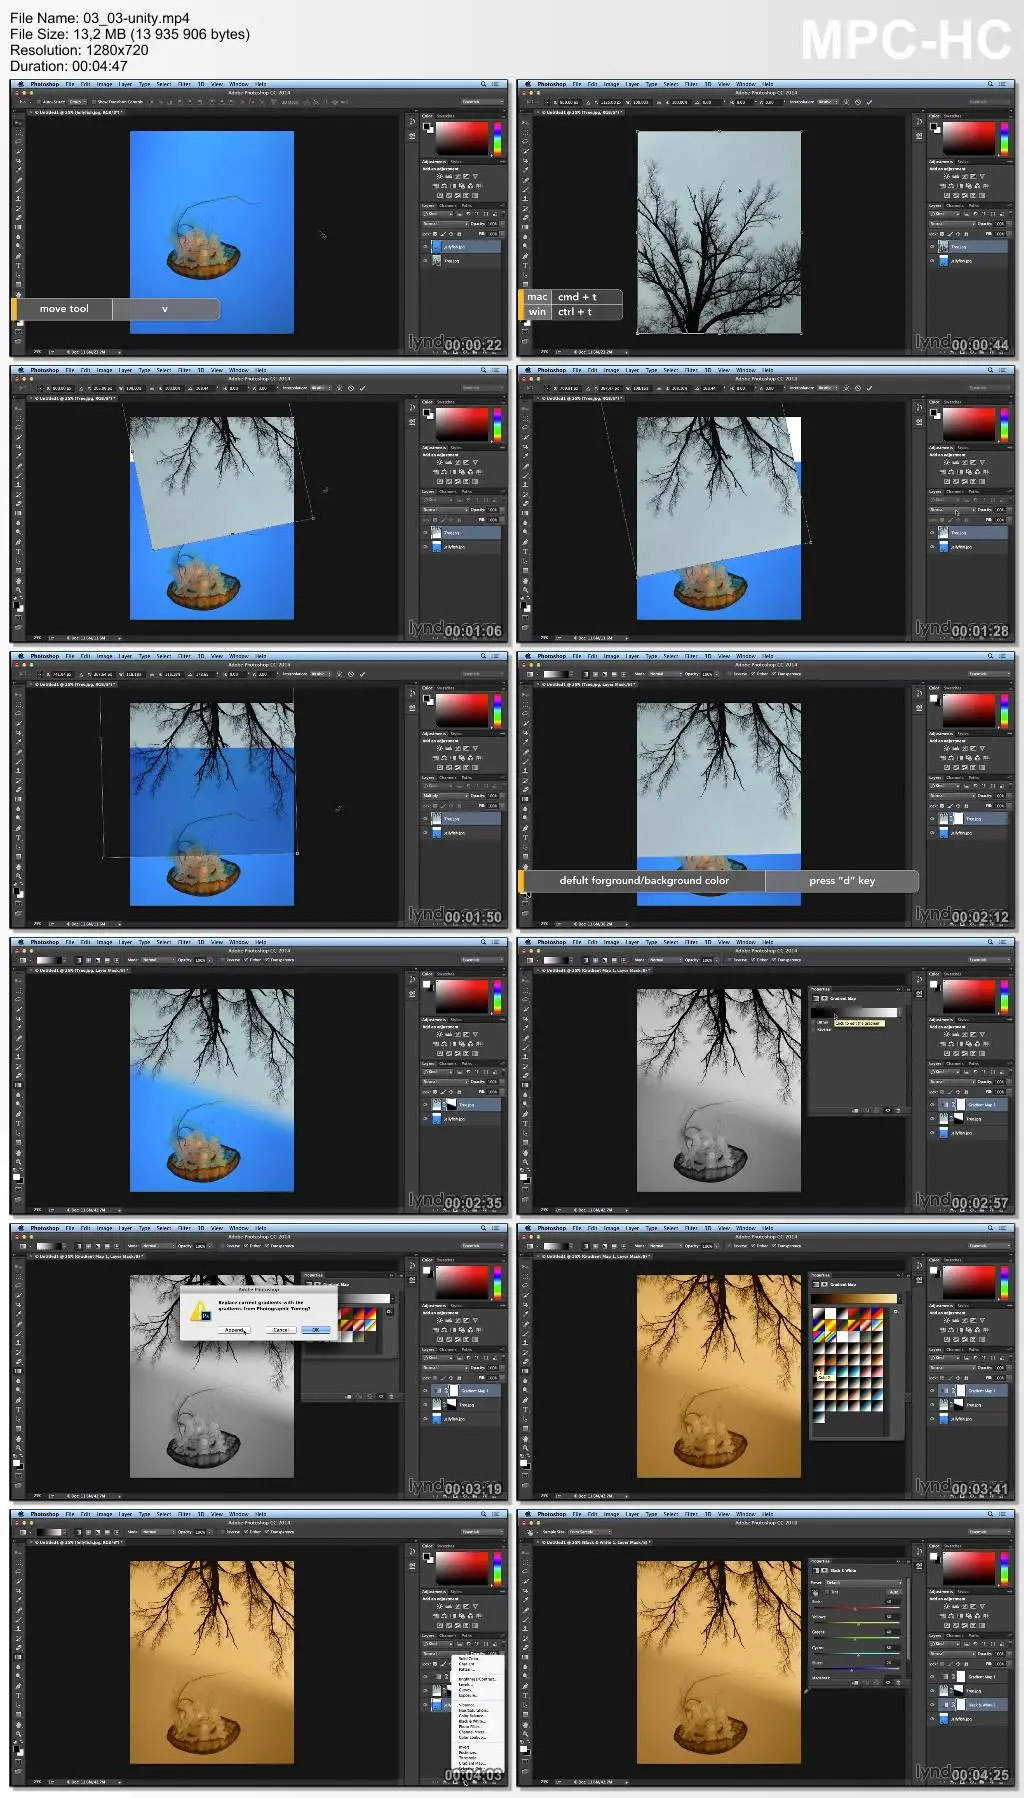Open collapsed Properties panel icon in 00:03:41 frame

click(919, 1280)
